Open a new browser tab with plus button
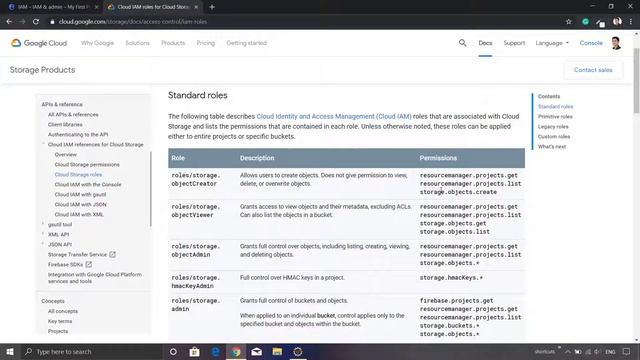The image size is (640, 360). [x=212, y=7]
